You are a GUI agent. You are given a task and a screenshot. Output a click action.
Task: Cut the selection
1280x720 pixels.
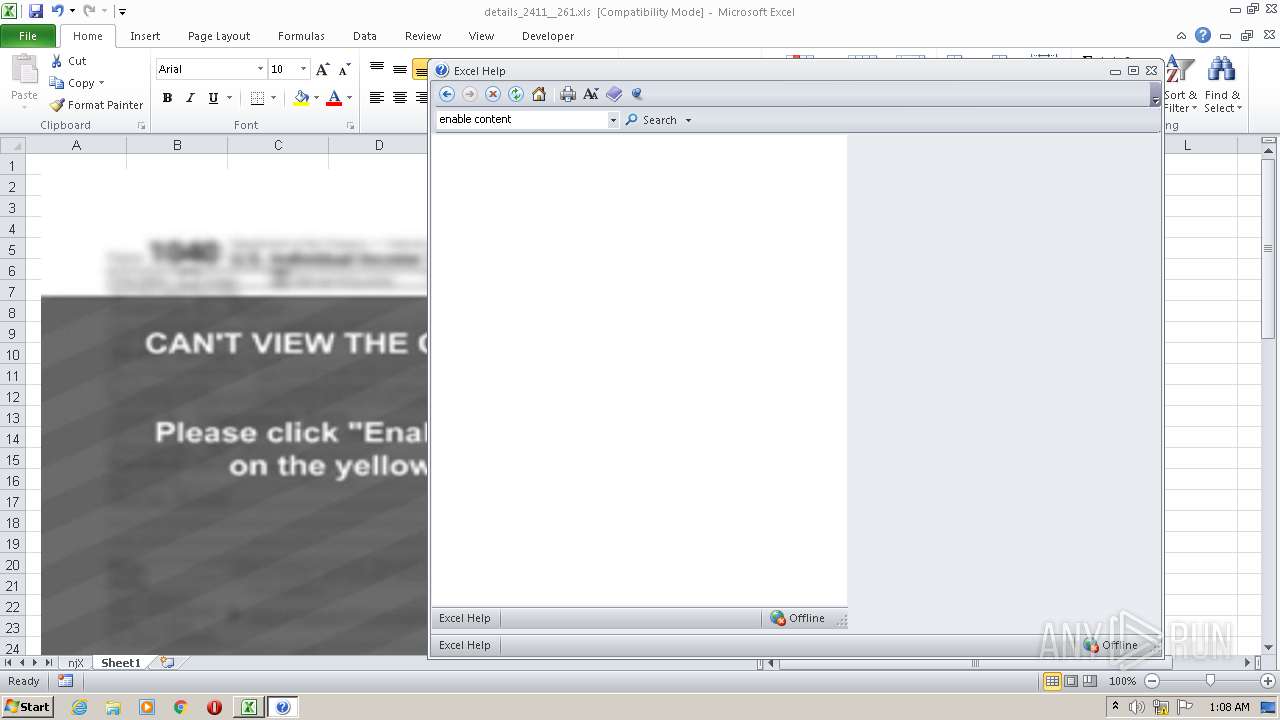pyautogui.click(x=69, y=61)
